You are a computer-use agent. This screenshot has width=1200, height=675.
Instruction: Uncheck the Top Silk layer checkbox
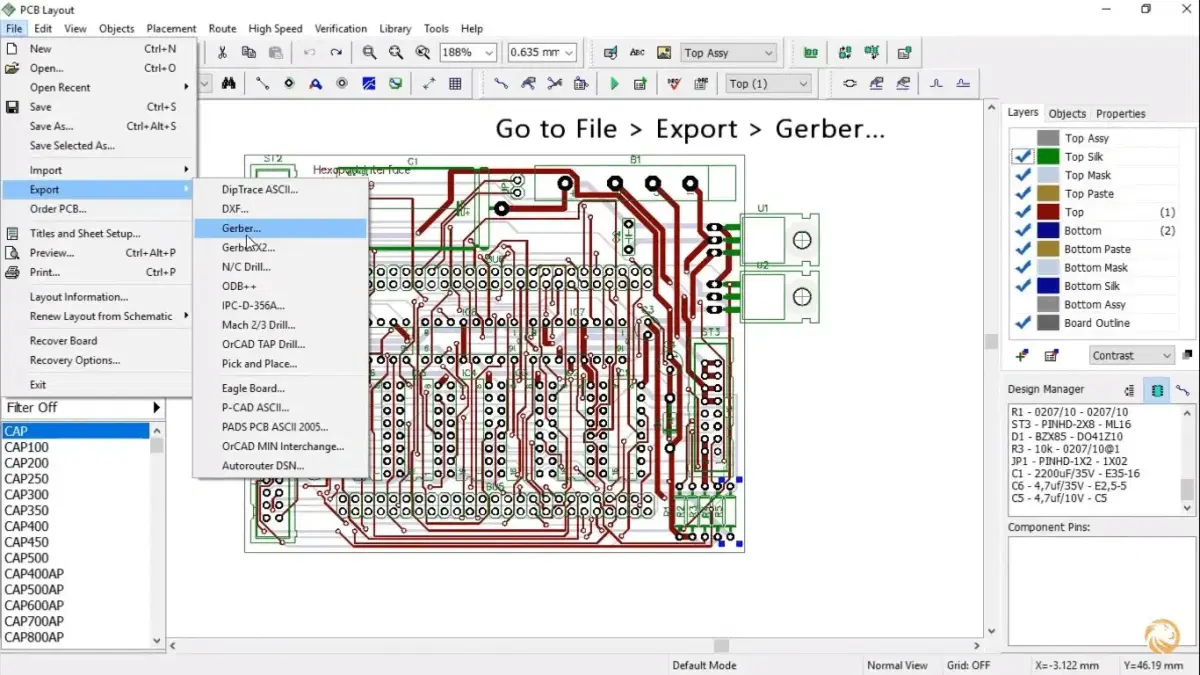click(x=1022, y=157)
